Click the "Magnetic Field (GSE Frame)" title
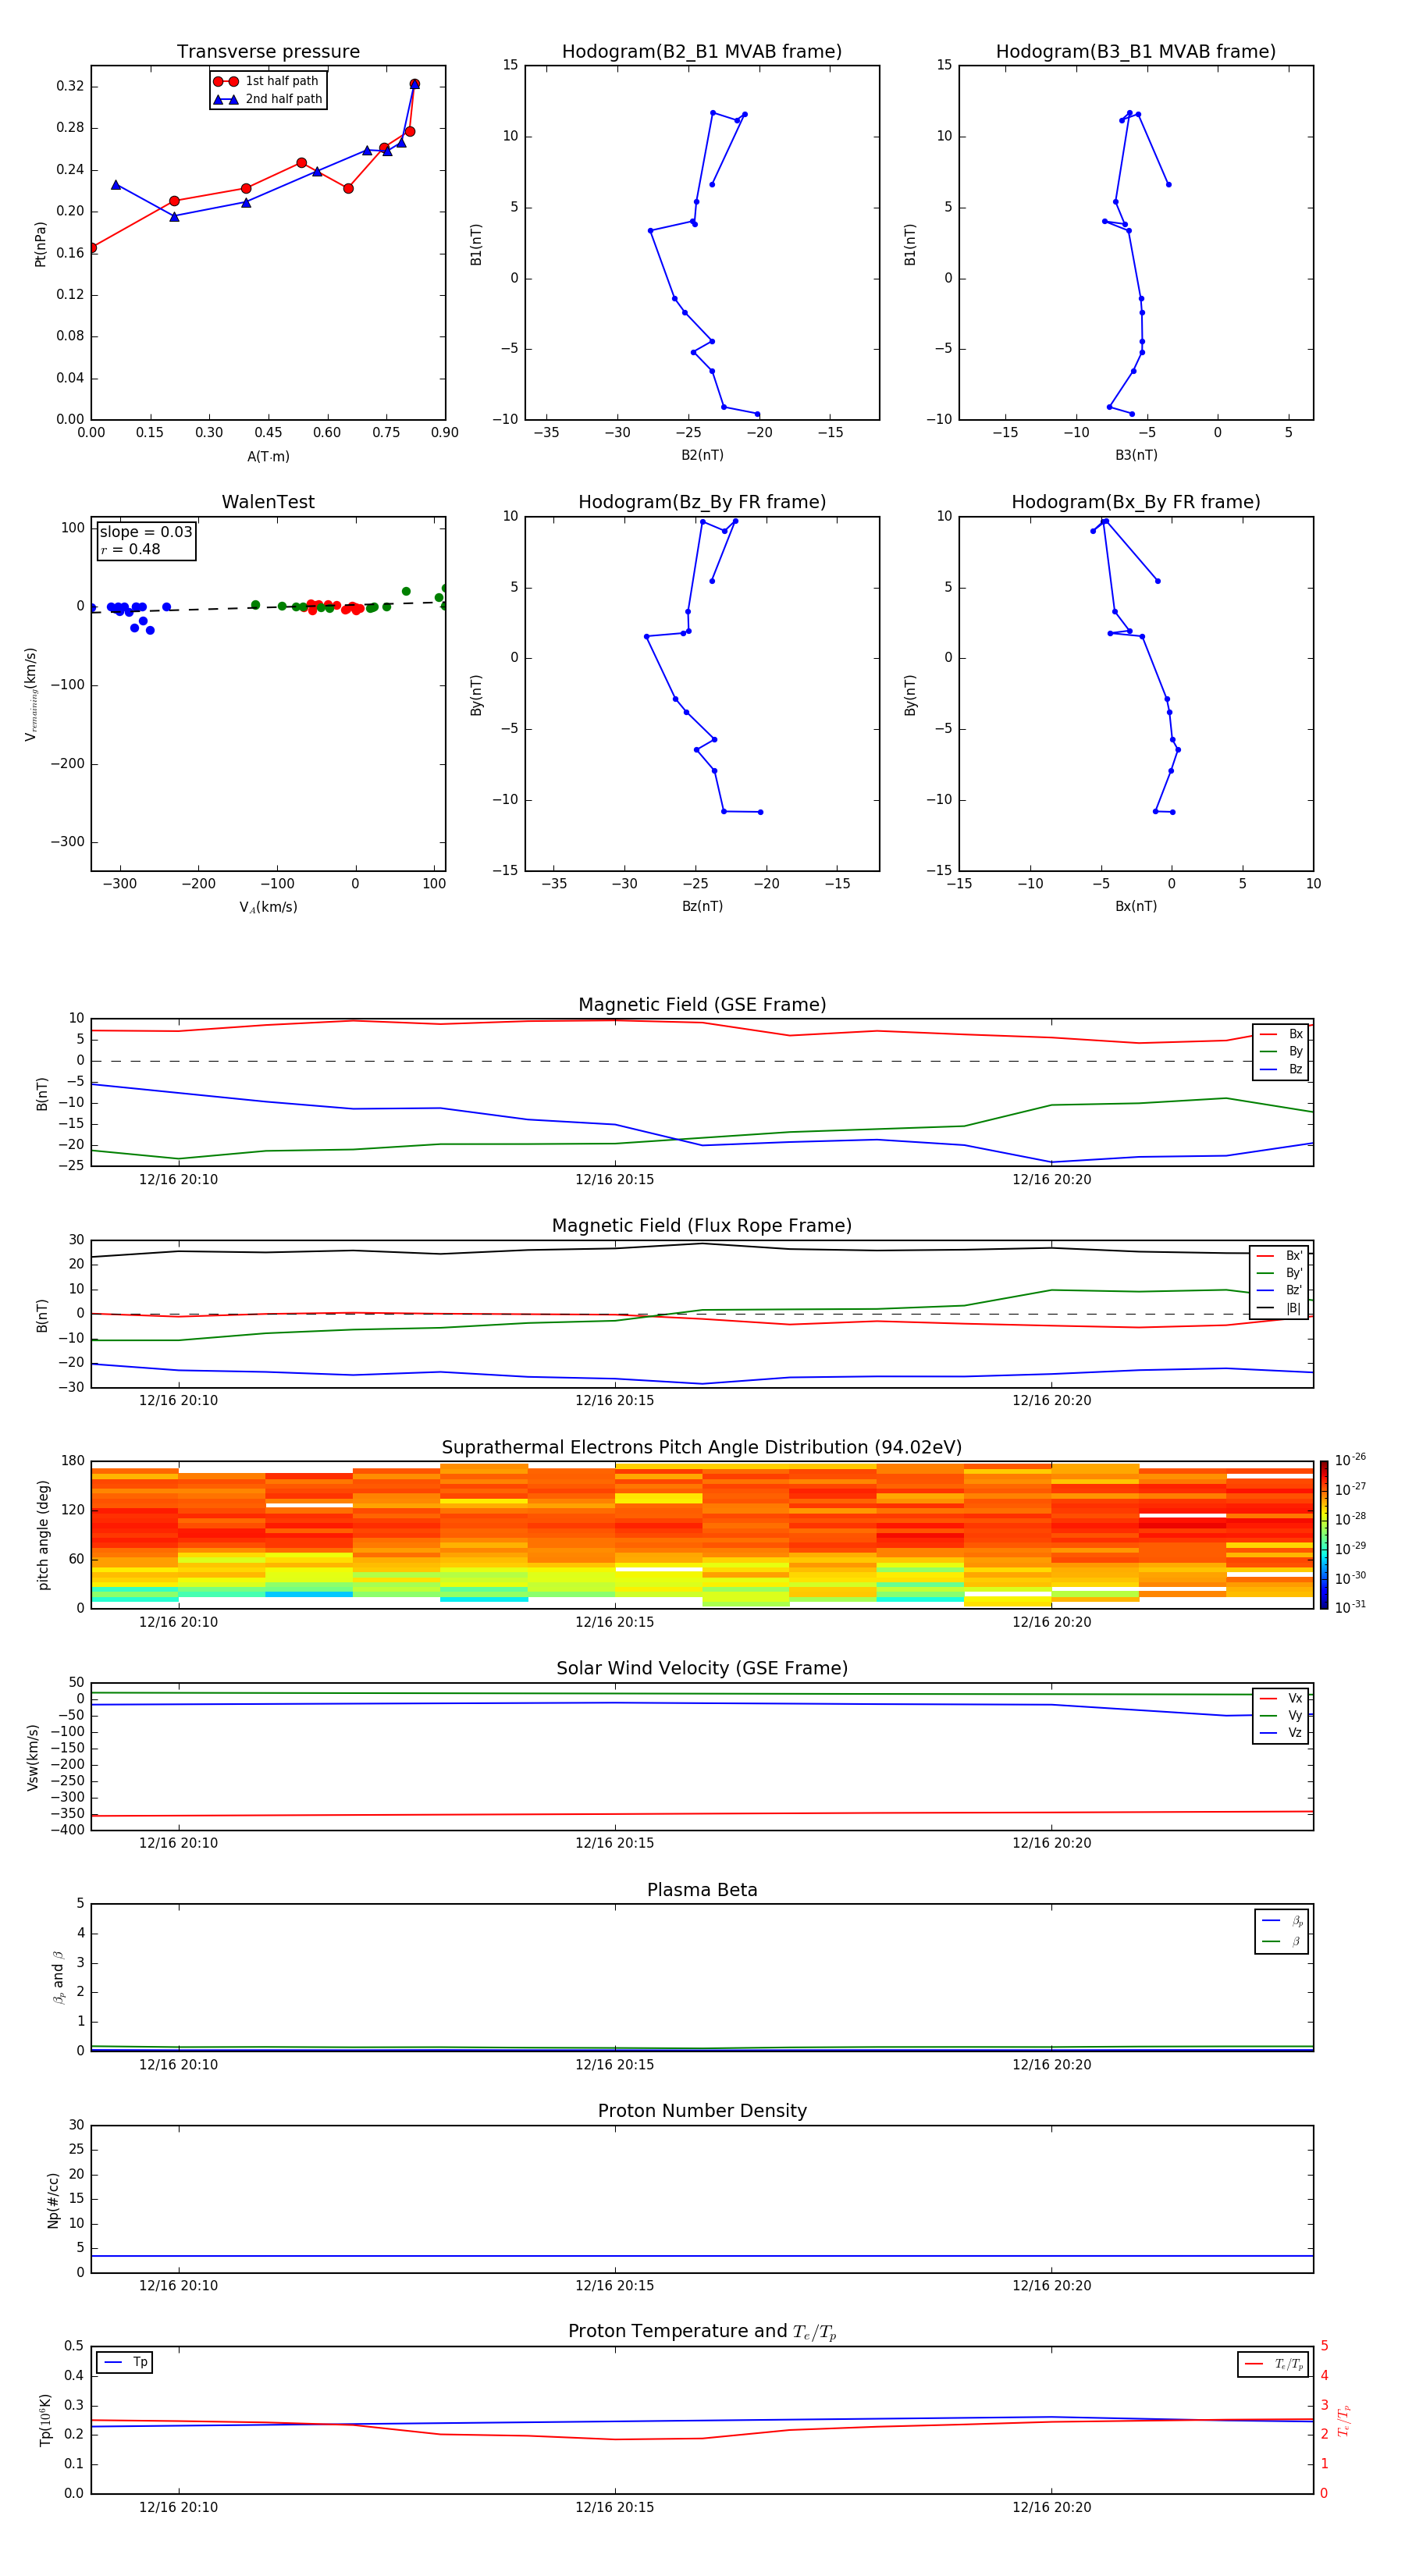Viewport: 1405px width, 2576px height. pos(702,1005)
